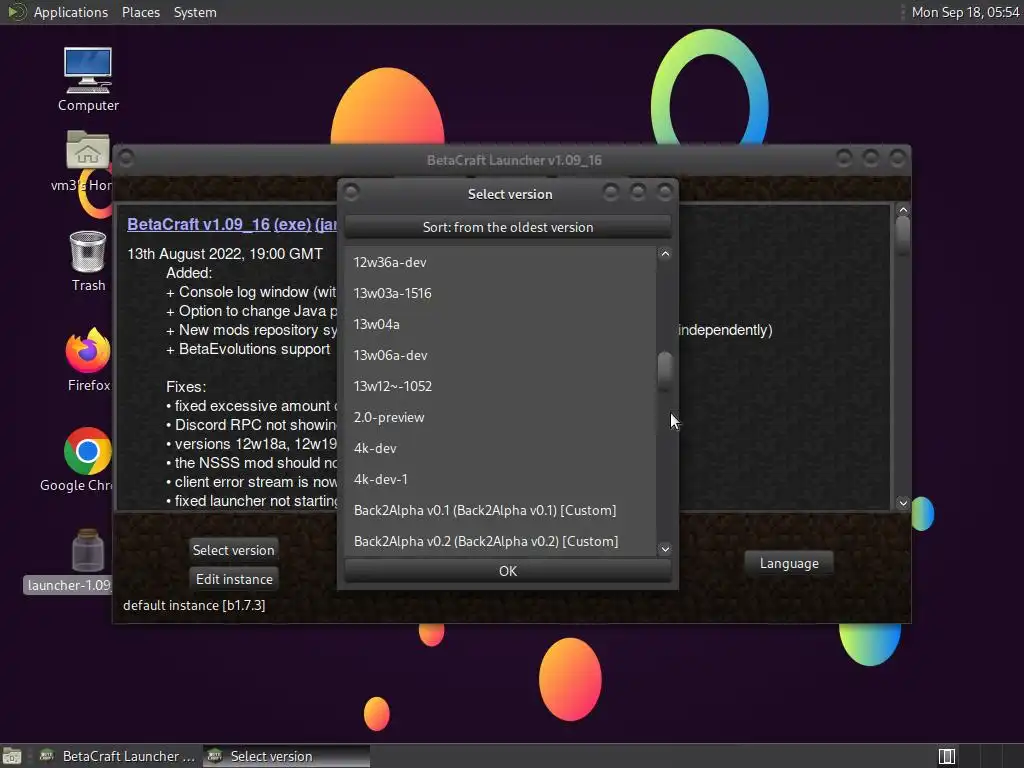Viewport: 1024px width, 768px height.
Task: Open the Language button
Action: (x=789, y=563)
